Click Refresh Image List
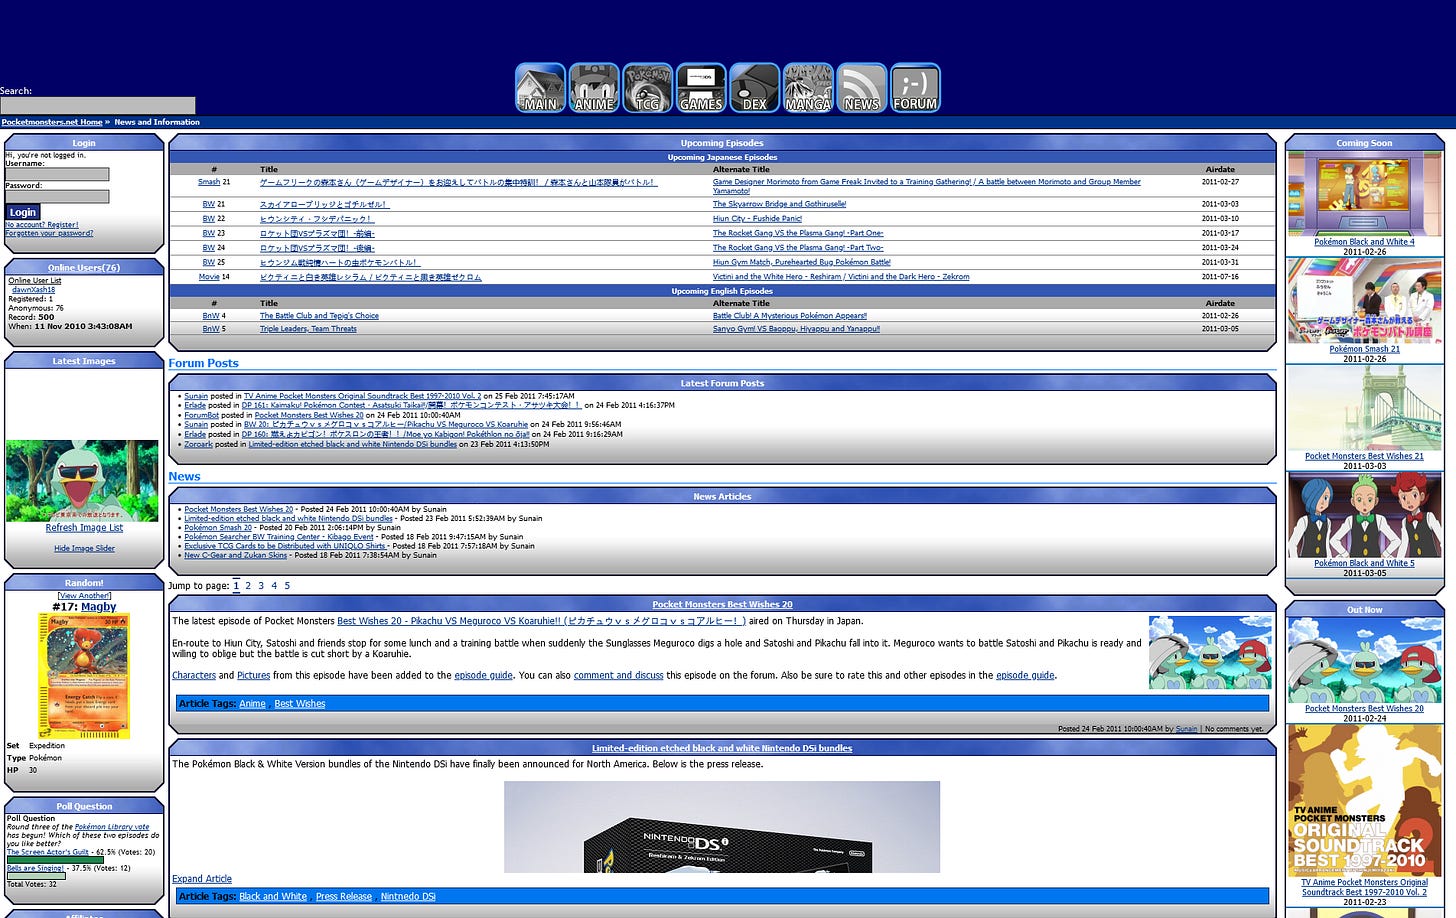 84,528
